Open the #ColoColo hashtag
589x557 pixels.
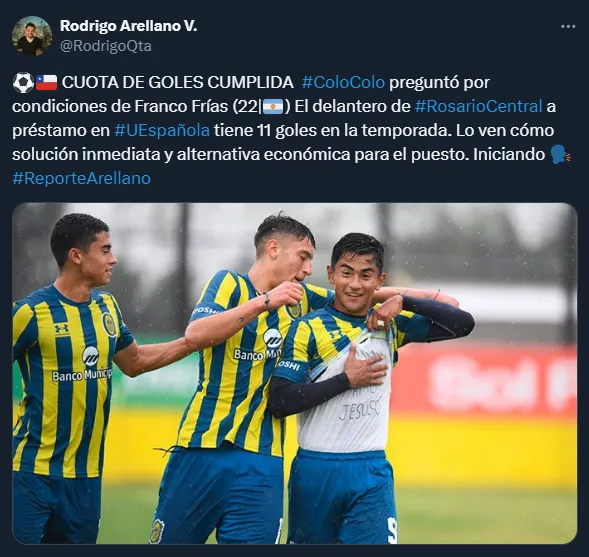(343, 82)
